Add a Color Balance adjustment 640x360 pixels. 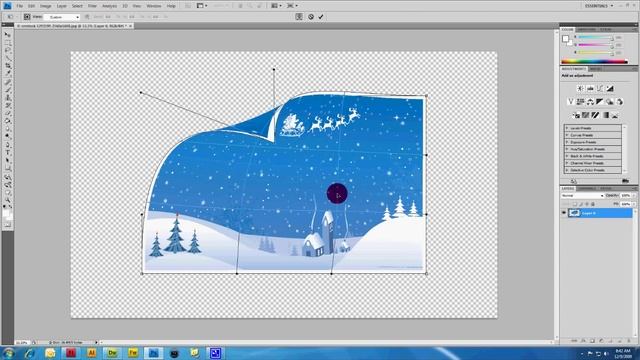click(x=590, y=102)
